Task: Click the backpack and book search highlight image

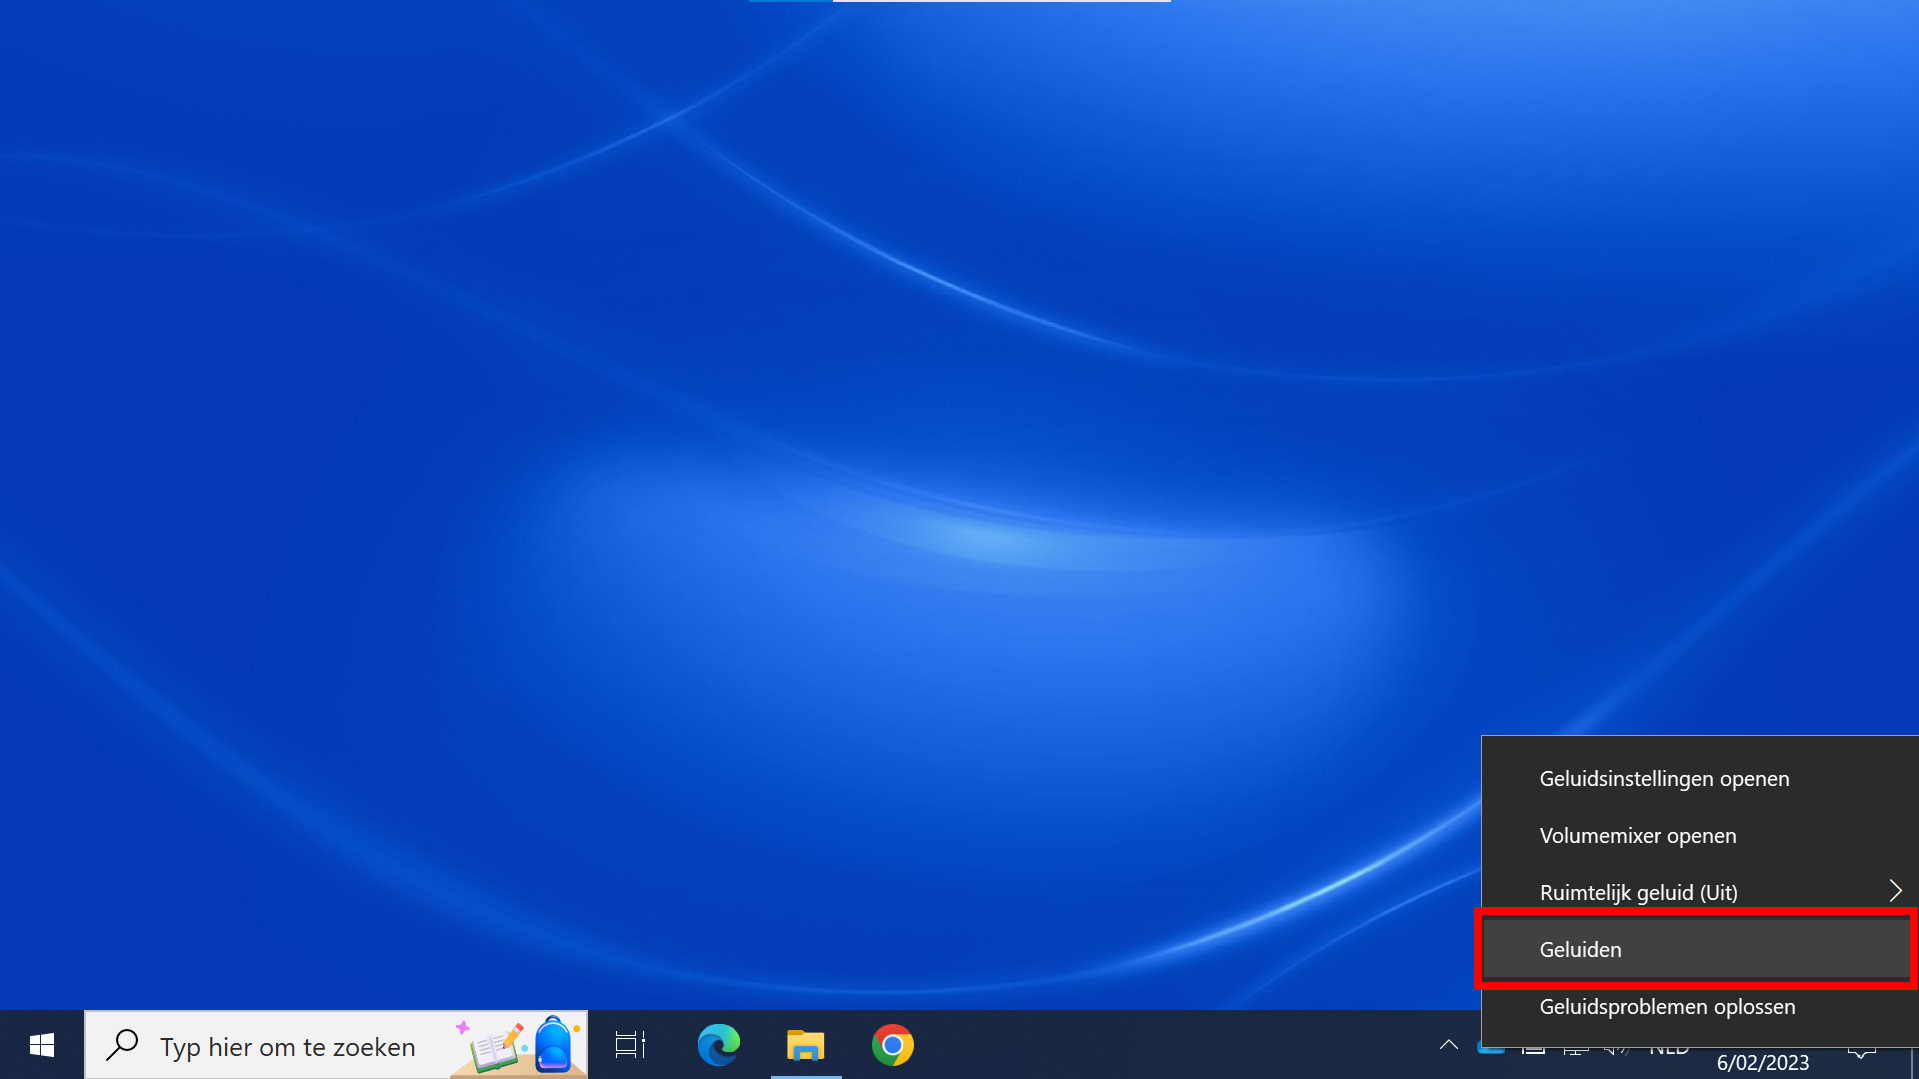Action: click(517, 1046)
